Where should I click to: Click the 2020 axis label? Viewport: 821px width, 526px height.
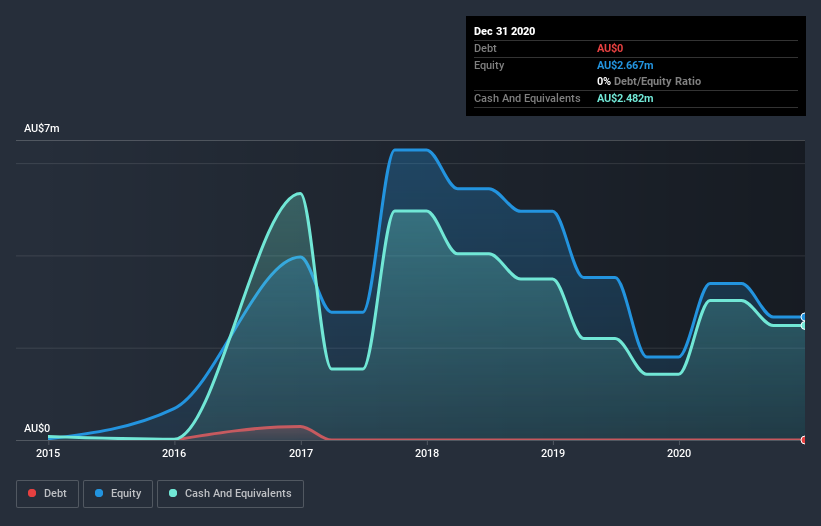679,453
